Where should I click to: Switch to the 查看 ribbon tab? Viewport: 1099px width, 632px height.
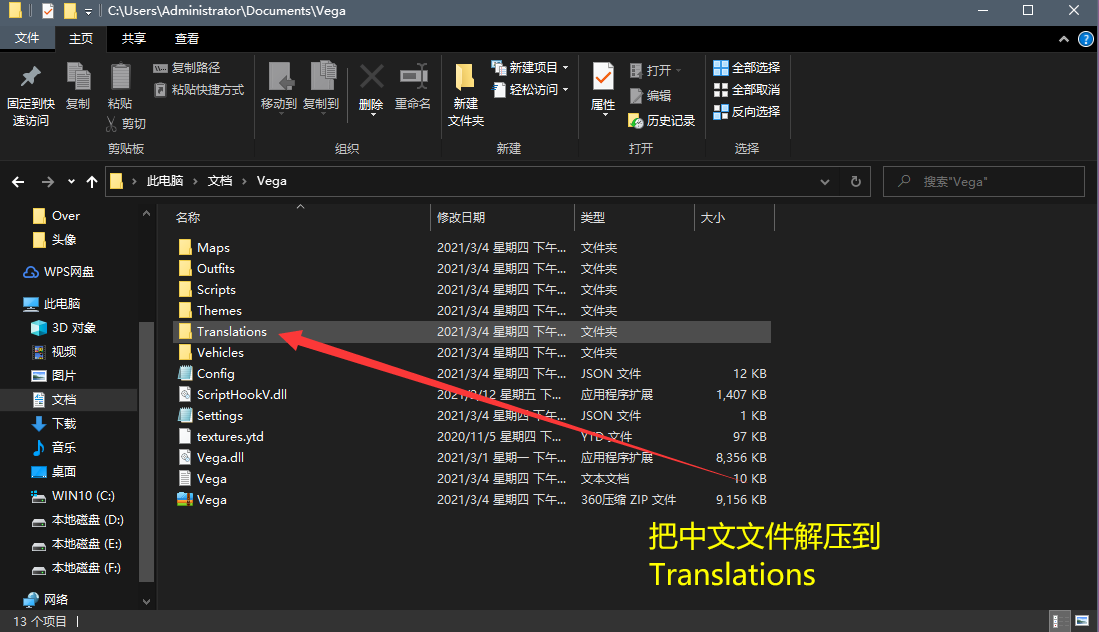tap(186, 38)
